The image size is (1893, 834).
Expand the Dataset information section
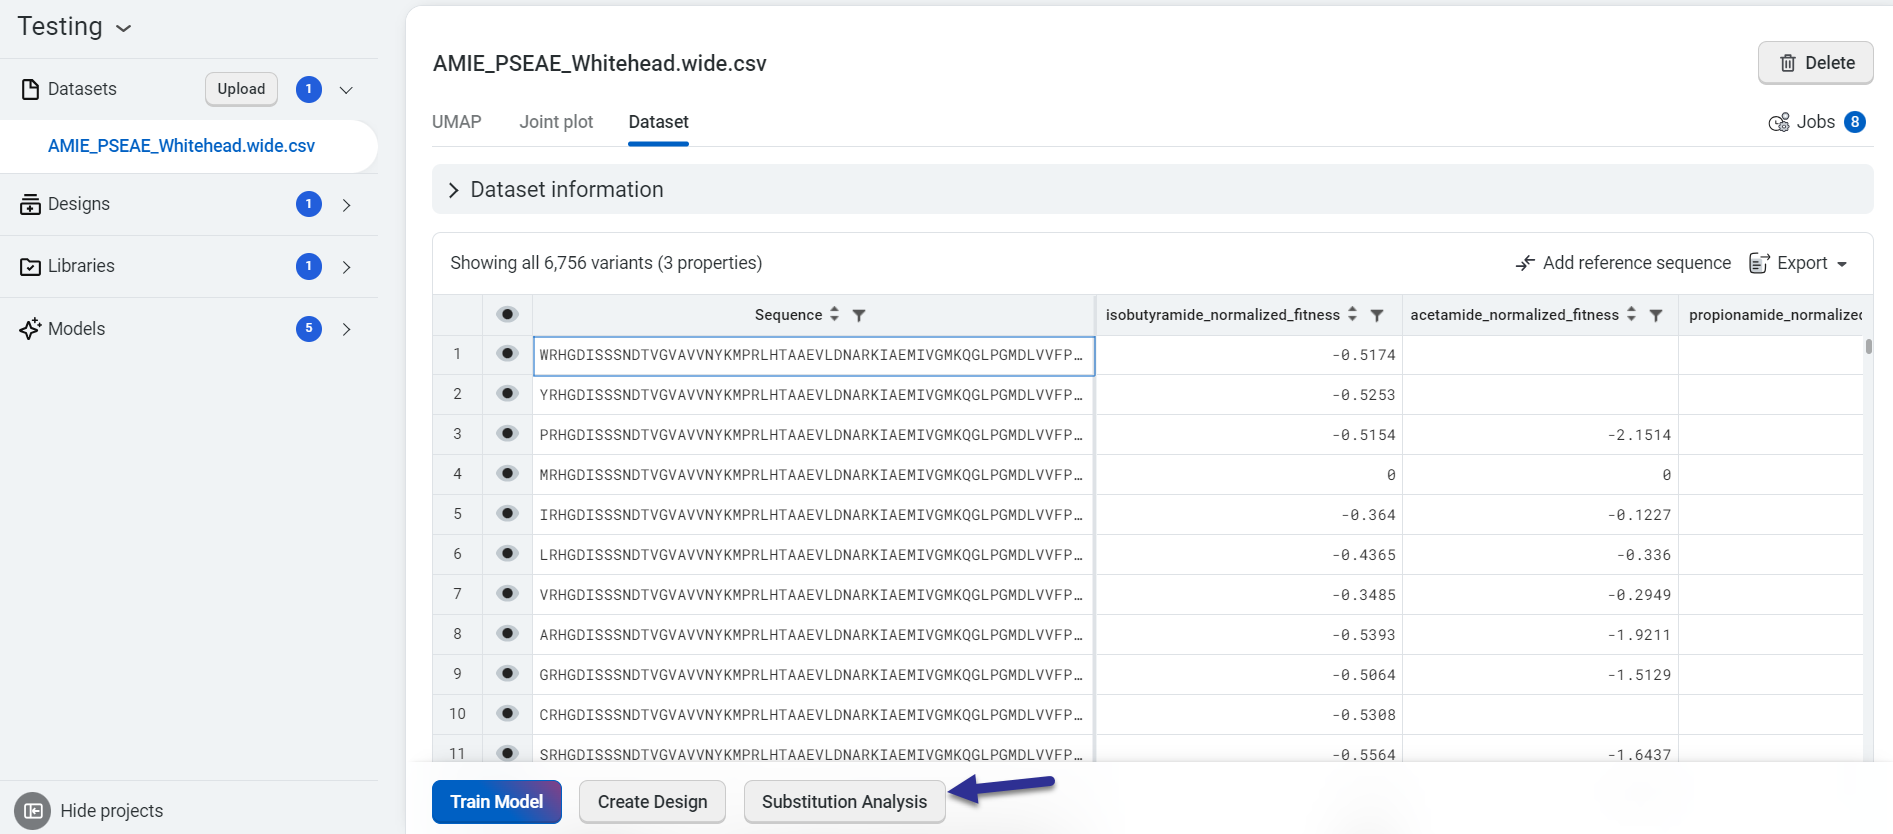454,190
